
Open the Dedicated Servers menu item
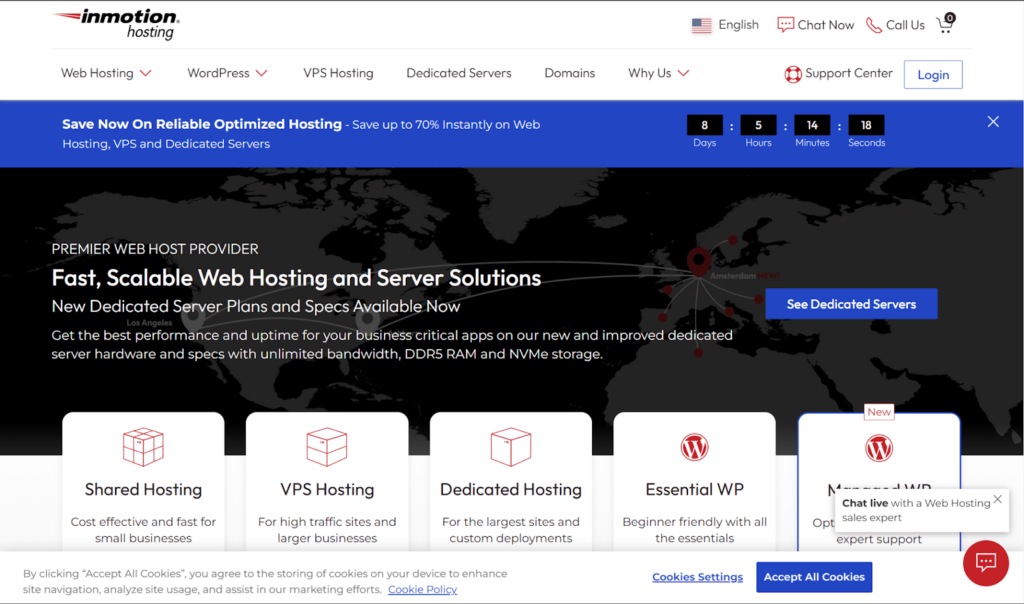(458, 73)
